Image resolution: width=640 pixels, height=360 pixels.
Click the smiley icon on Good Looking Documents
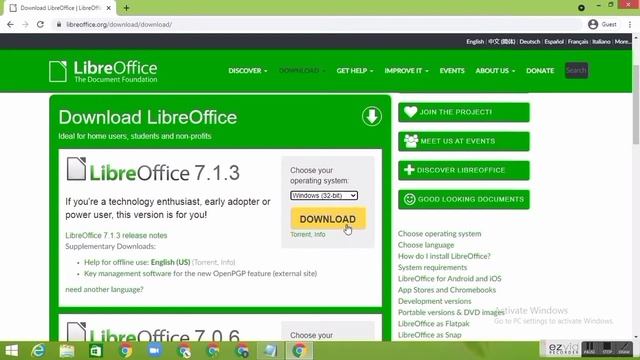[x=409, y=199]
